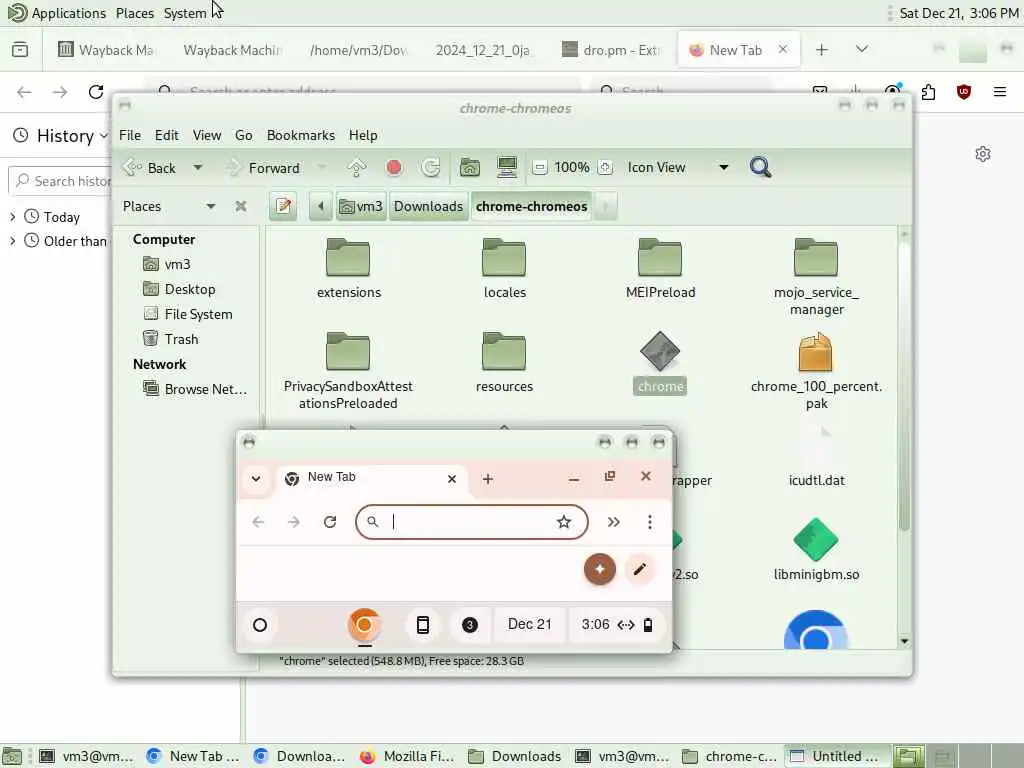Select the locales folder
Image resolution: width=1024 pixels, height=768 pixels.
click(504, 269)
